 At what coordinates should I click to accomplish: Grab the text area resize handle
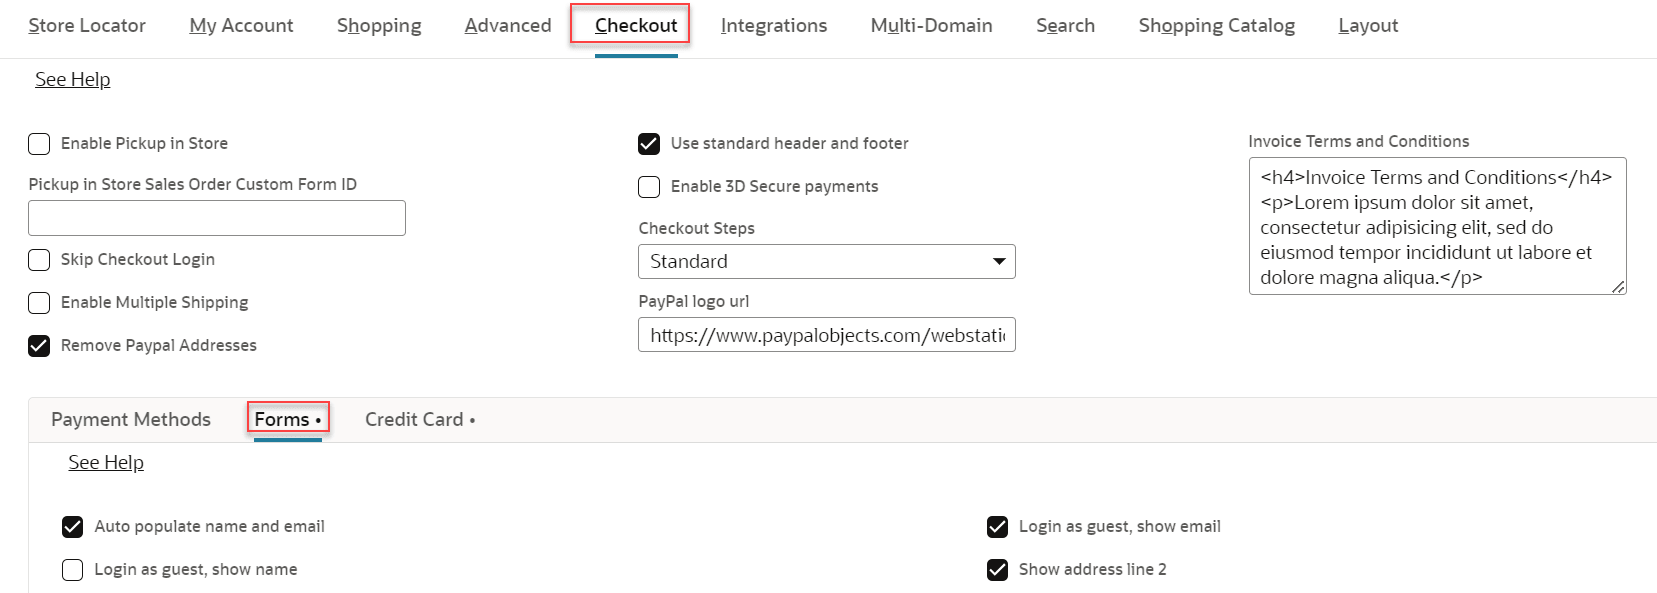1618,287
